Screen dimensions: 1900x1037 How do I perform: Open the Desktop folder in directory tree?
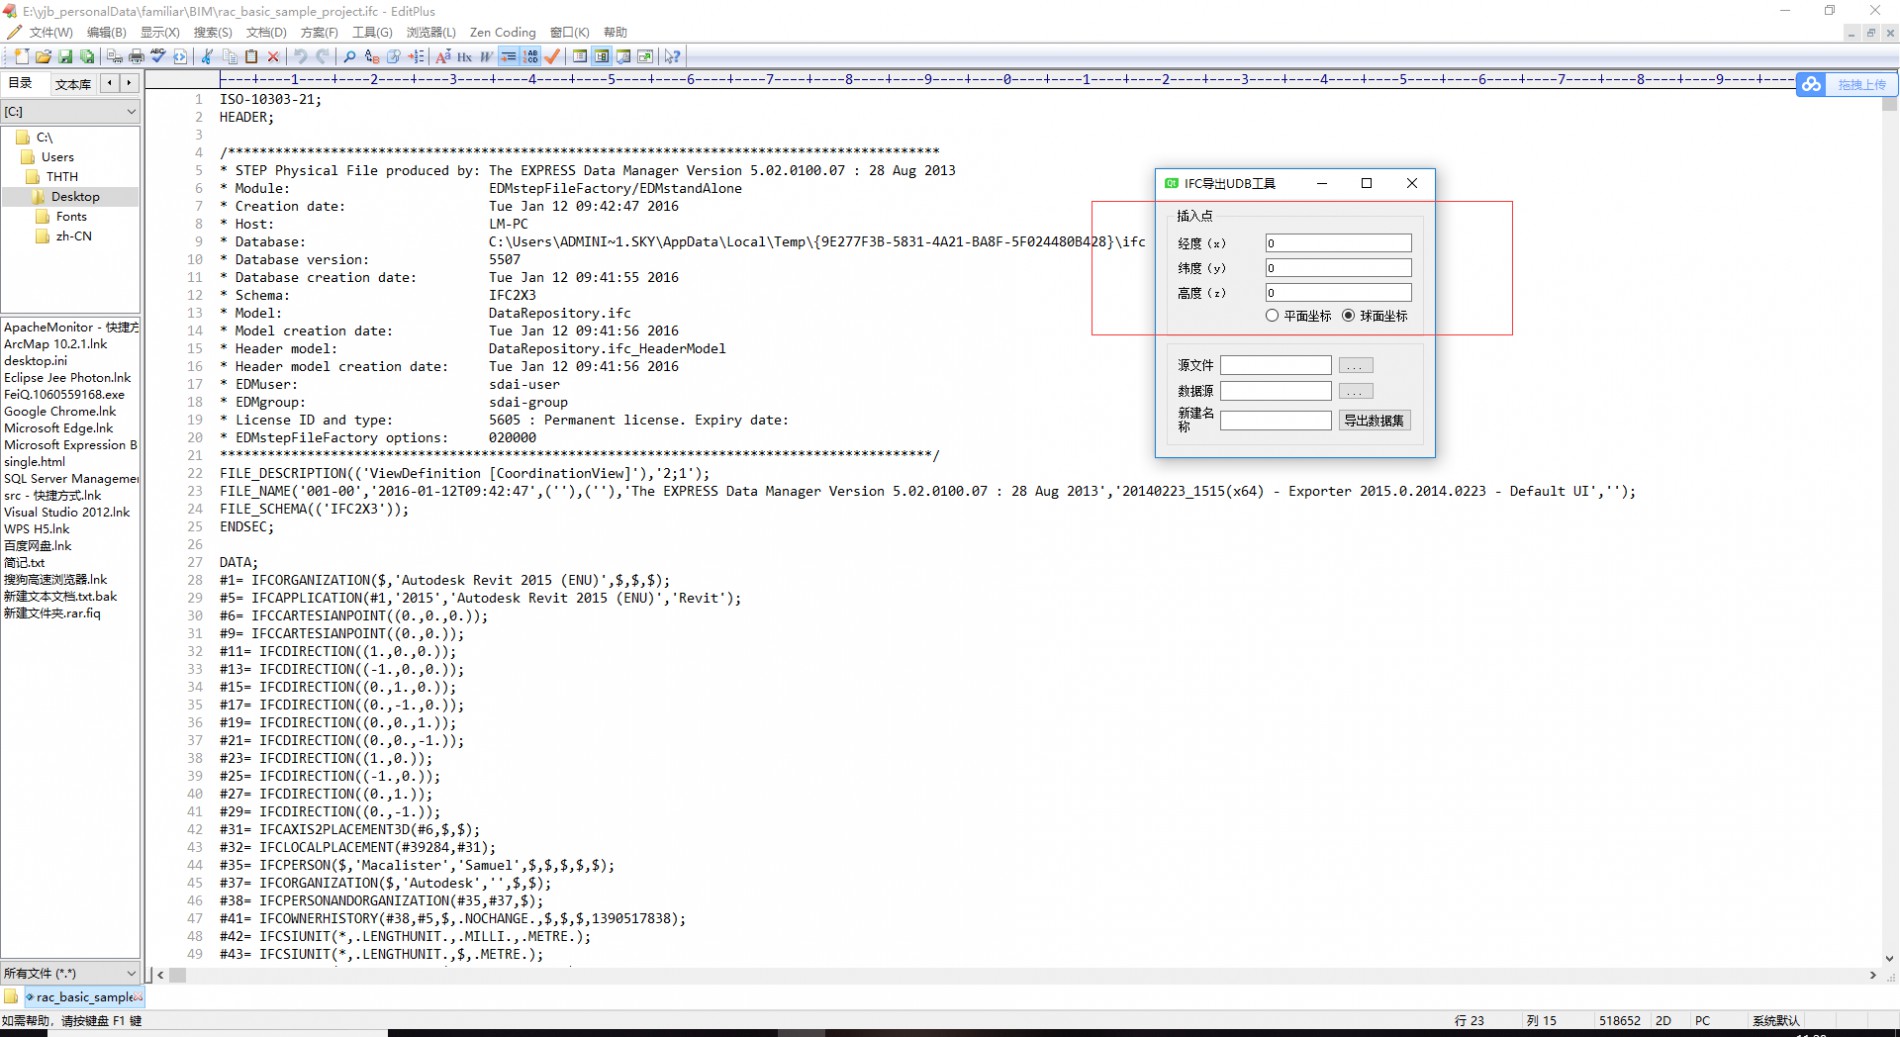(x=75, y=197)
